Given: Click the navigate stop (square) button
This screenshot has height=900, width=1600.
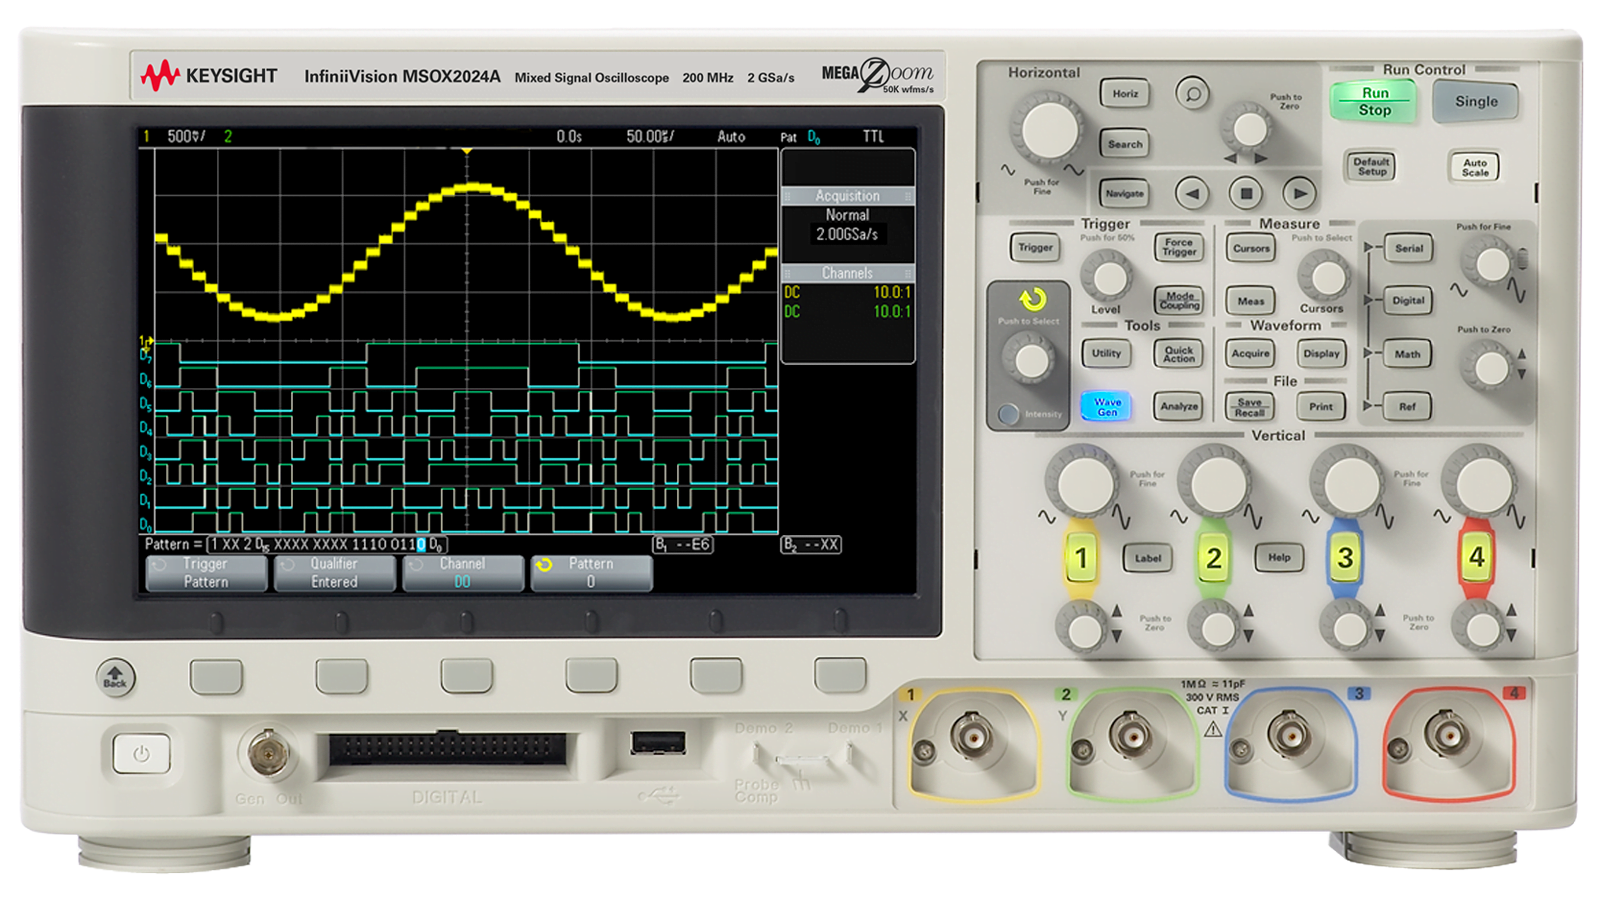Looking at the screenshot, I should point(1245,193).
